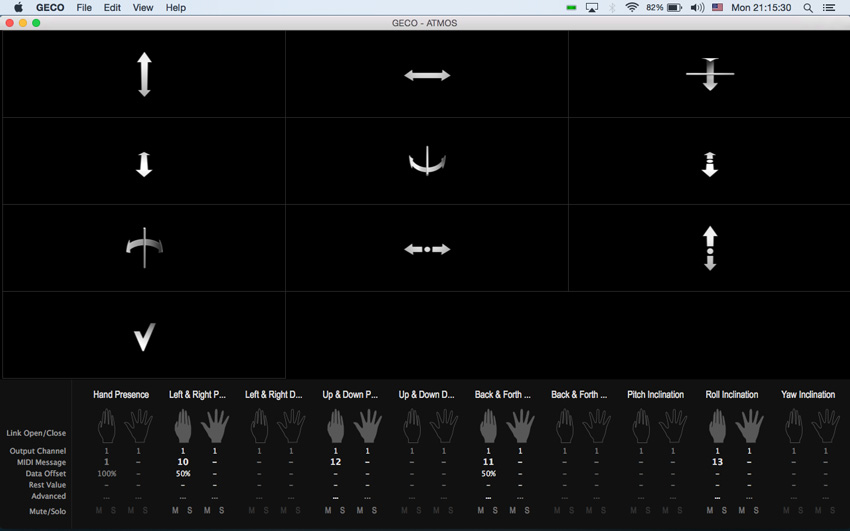
Task: Select the checkmark hand presence gesture
Action: [x=144, y=337]
